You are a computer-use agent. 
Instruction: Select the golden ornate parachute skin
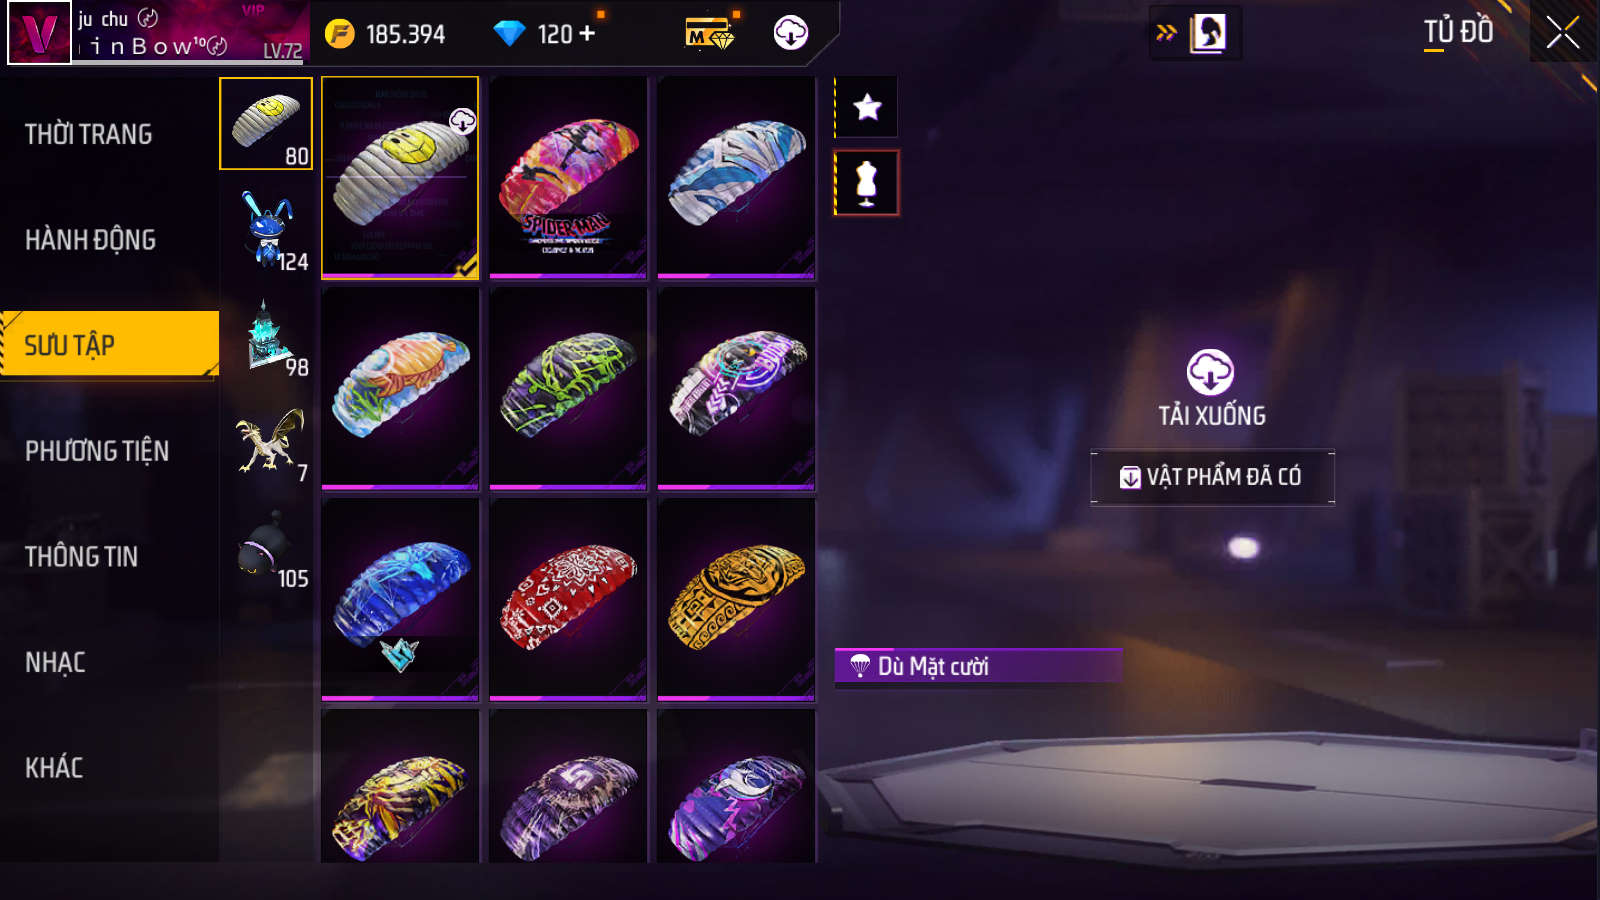click(x=736, y=599)
